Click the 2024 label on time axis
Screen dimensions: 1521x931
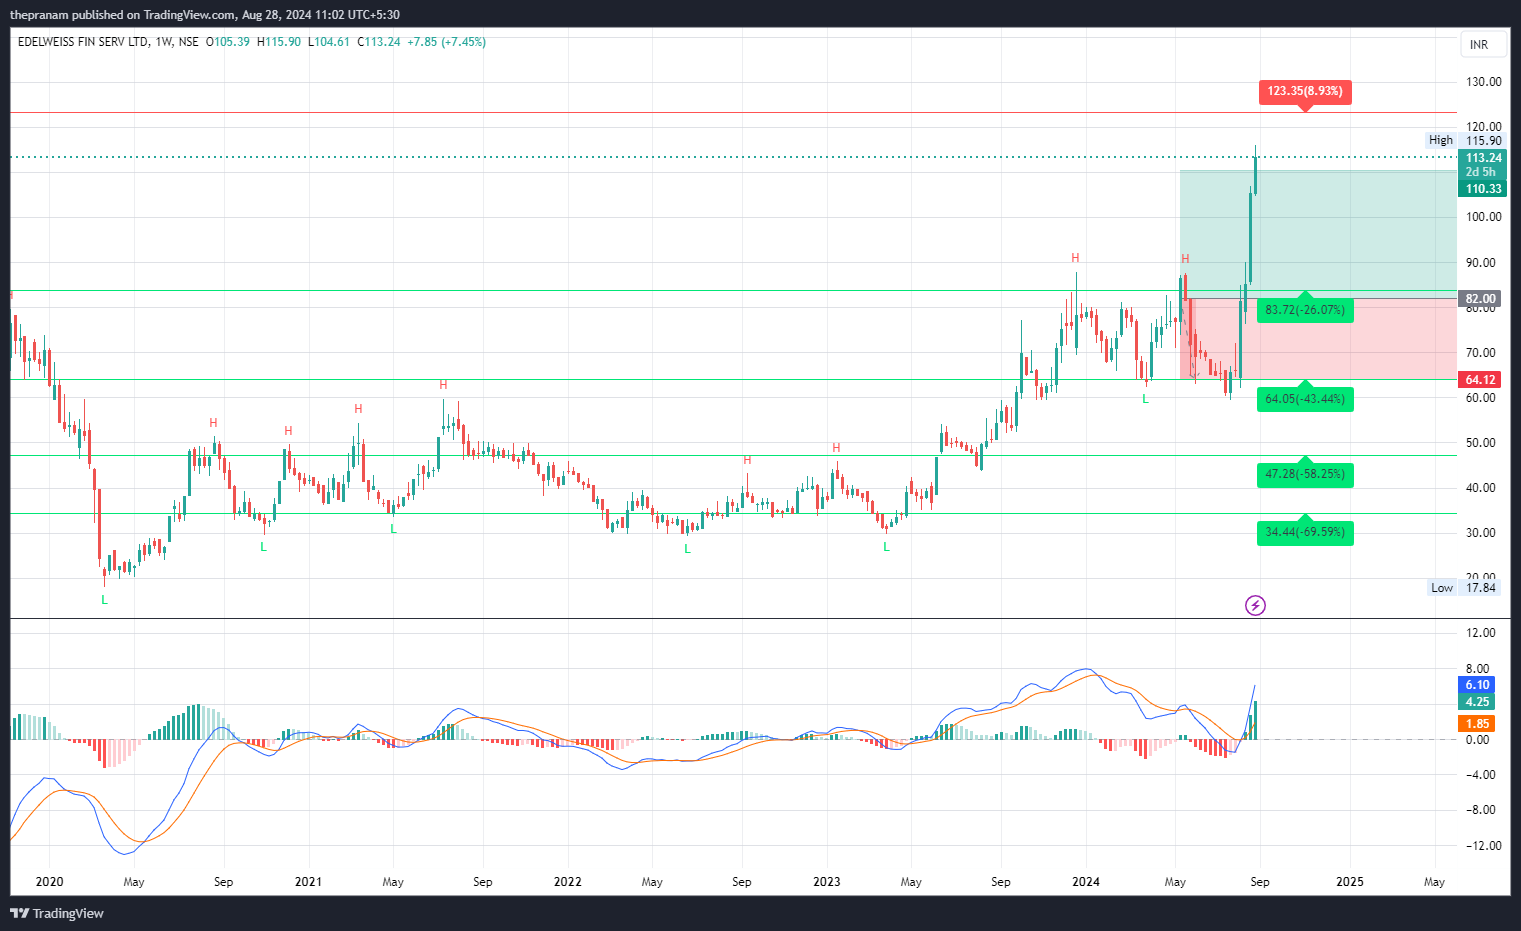(x=1085, y=882)
